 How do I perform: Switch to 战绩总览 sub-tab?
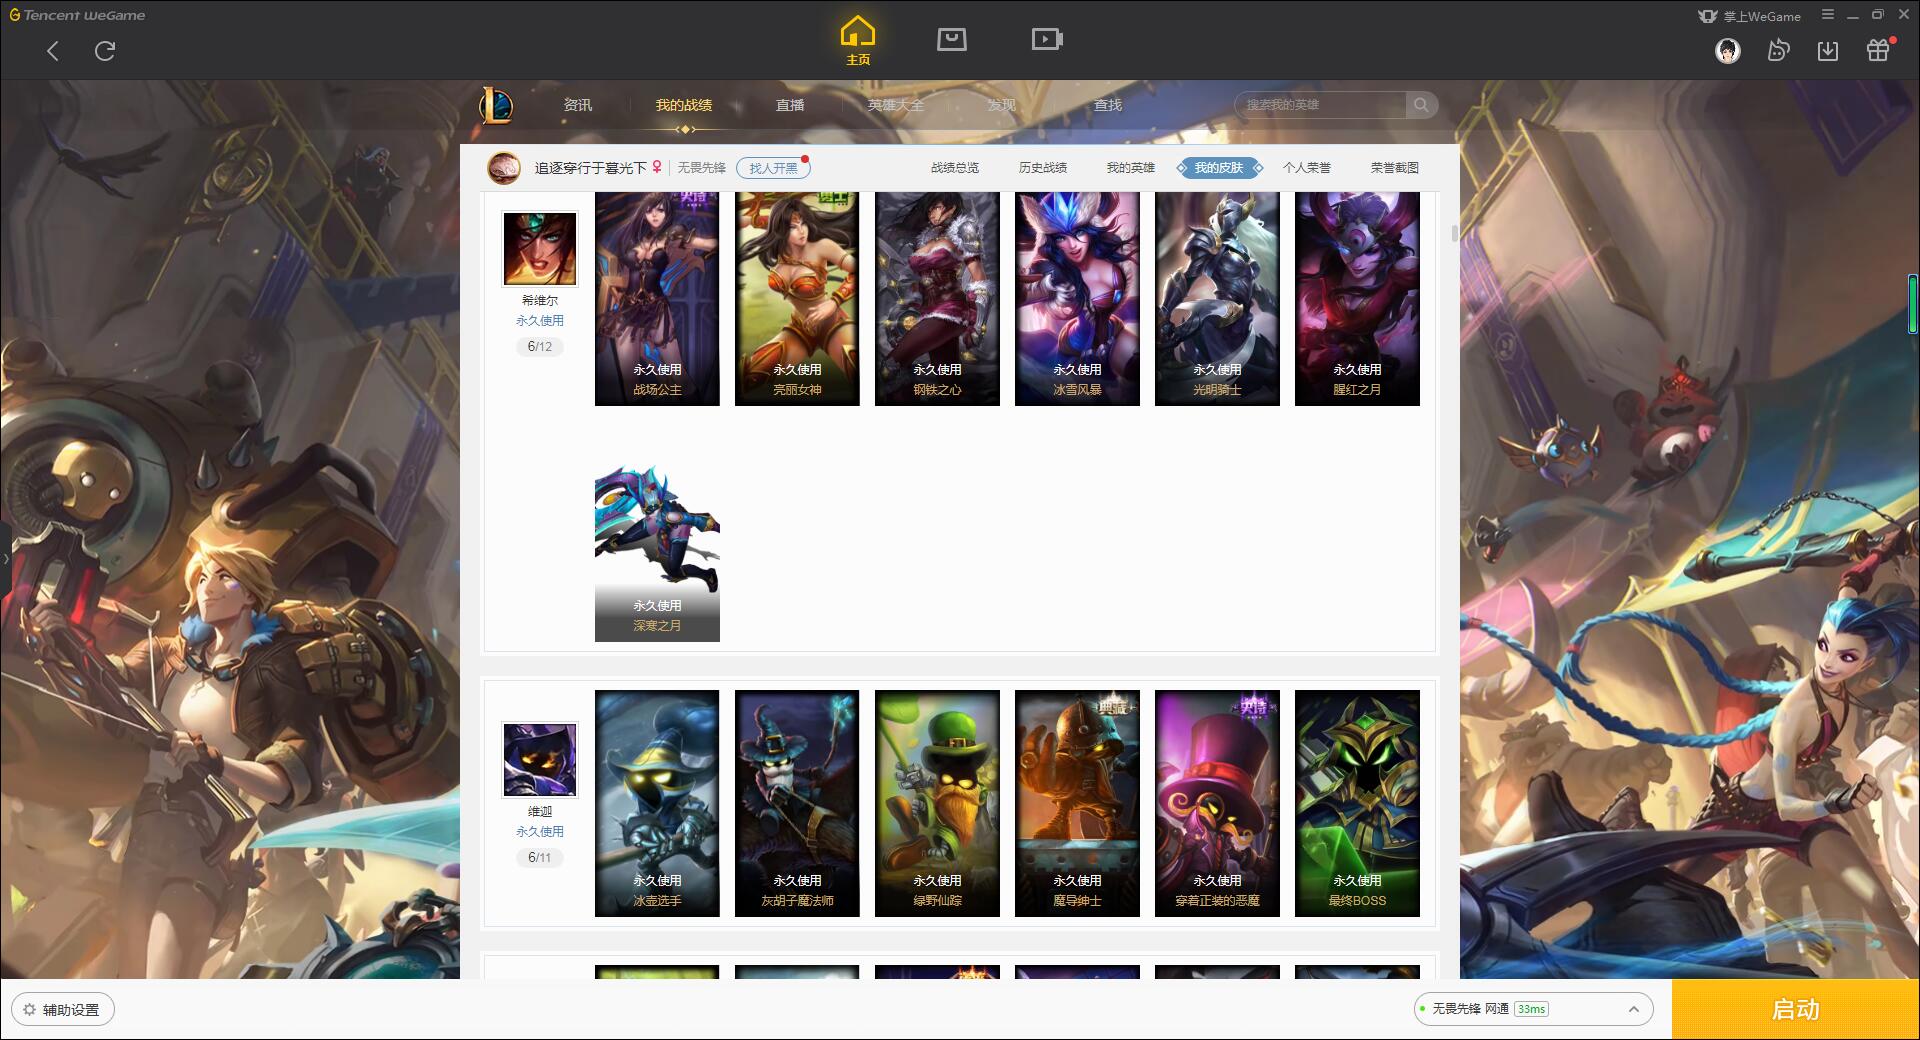[x=955, y=168]
